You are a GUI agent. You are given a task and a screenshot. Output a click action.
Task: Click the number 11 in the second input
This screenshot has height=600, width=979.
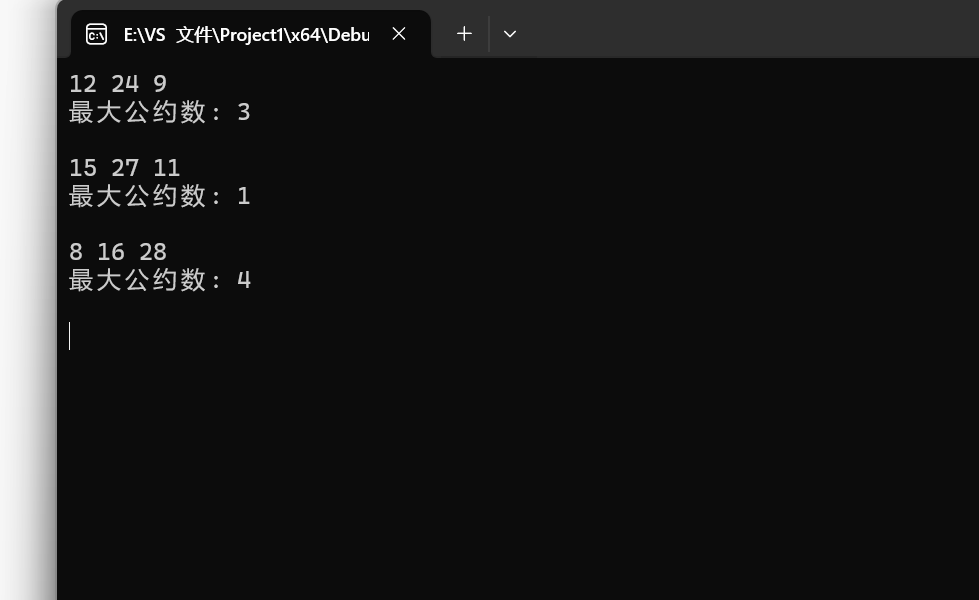tap(167, 168)
